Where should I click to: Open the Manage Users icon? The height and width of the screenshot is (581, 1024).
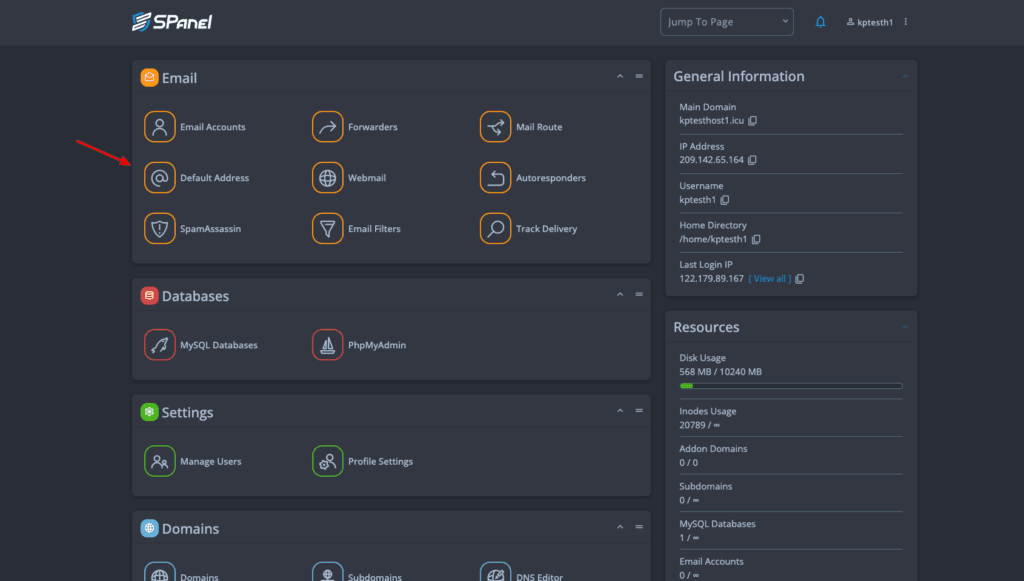pyautogui.click(x=159, y=461)
